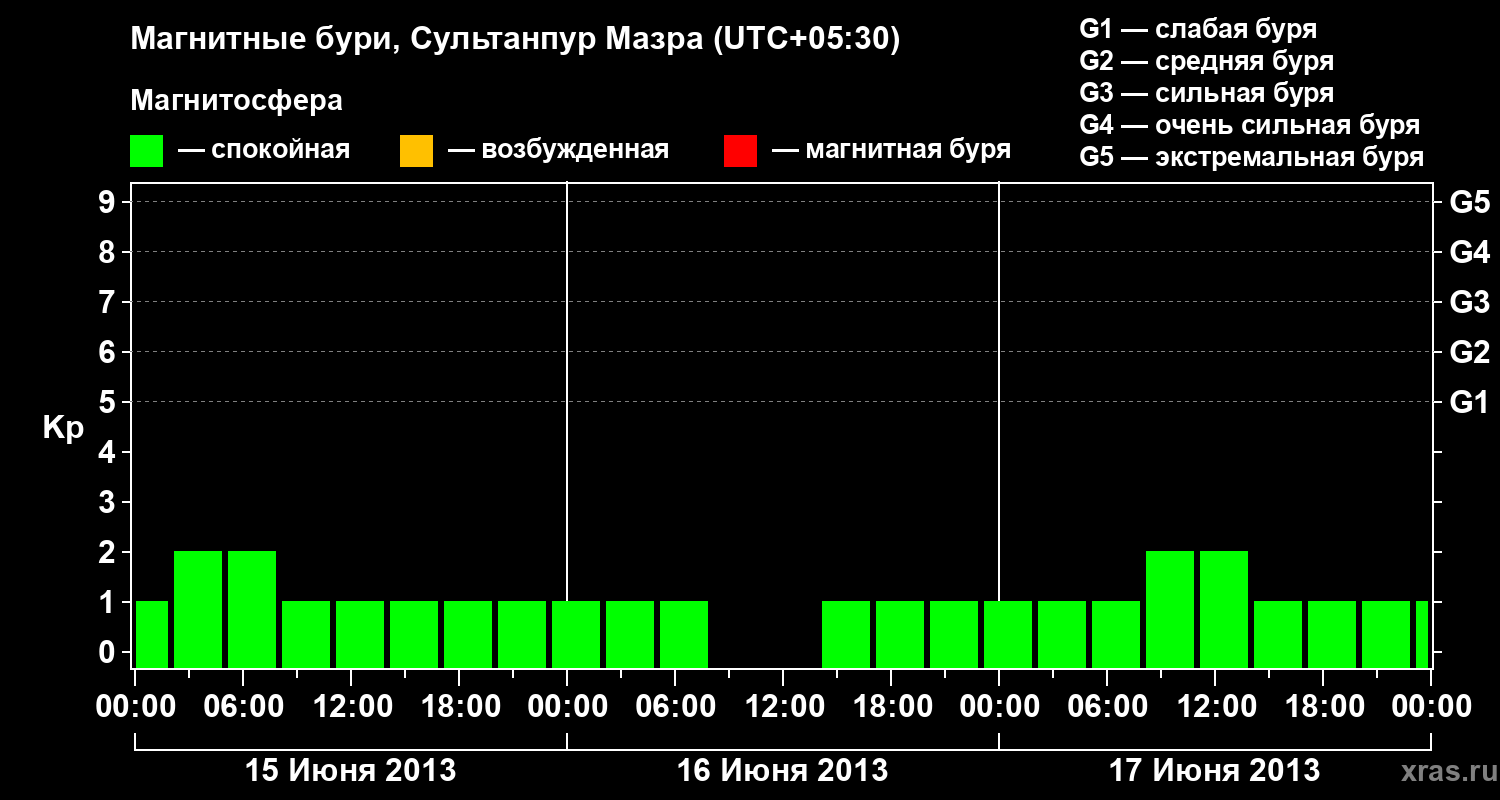Click the 'G5 — экстремальная буря' legend line
The image size is (1500, 800).
(x=1251, y=157)
